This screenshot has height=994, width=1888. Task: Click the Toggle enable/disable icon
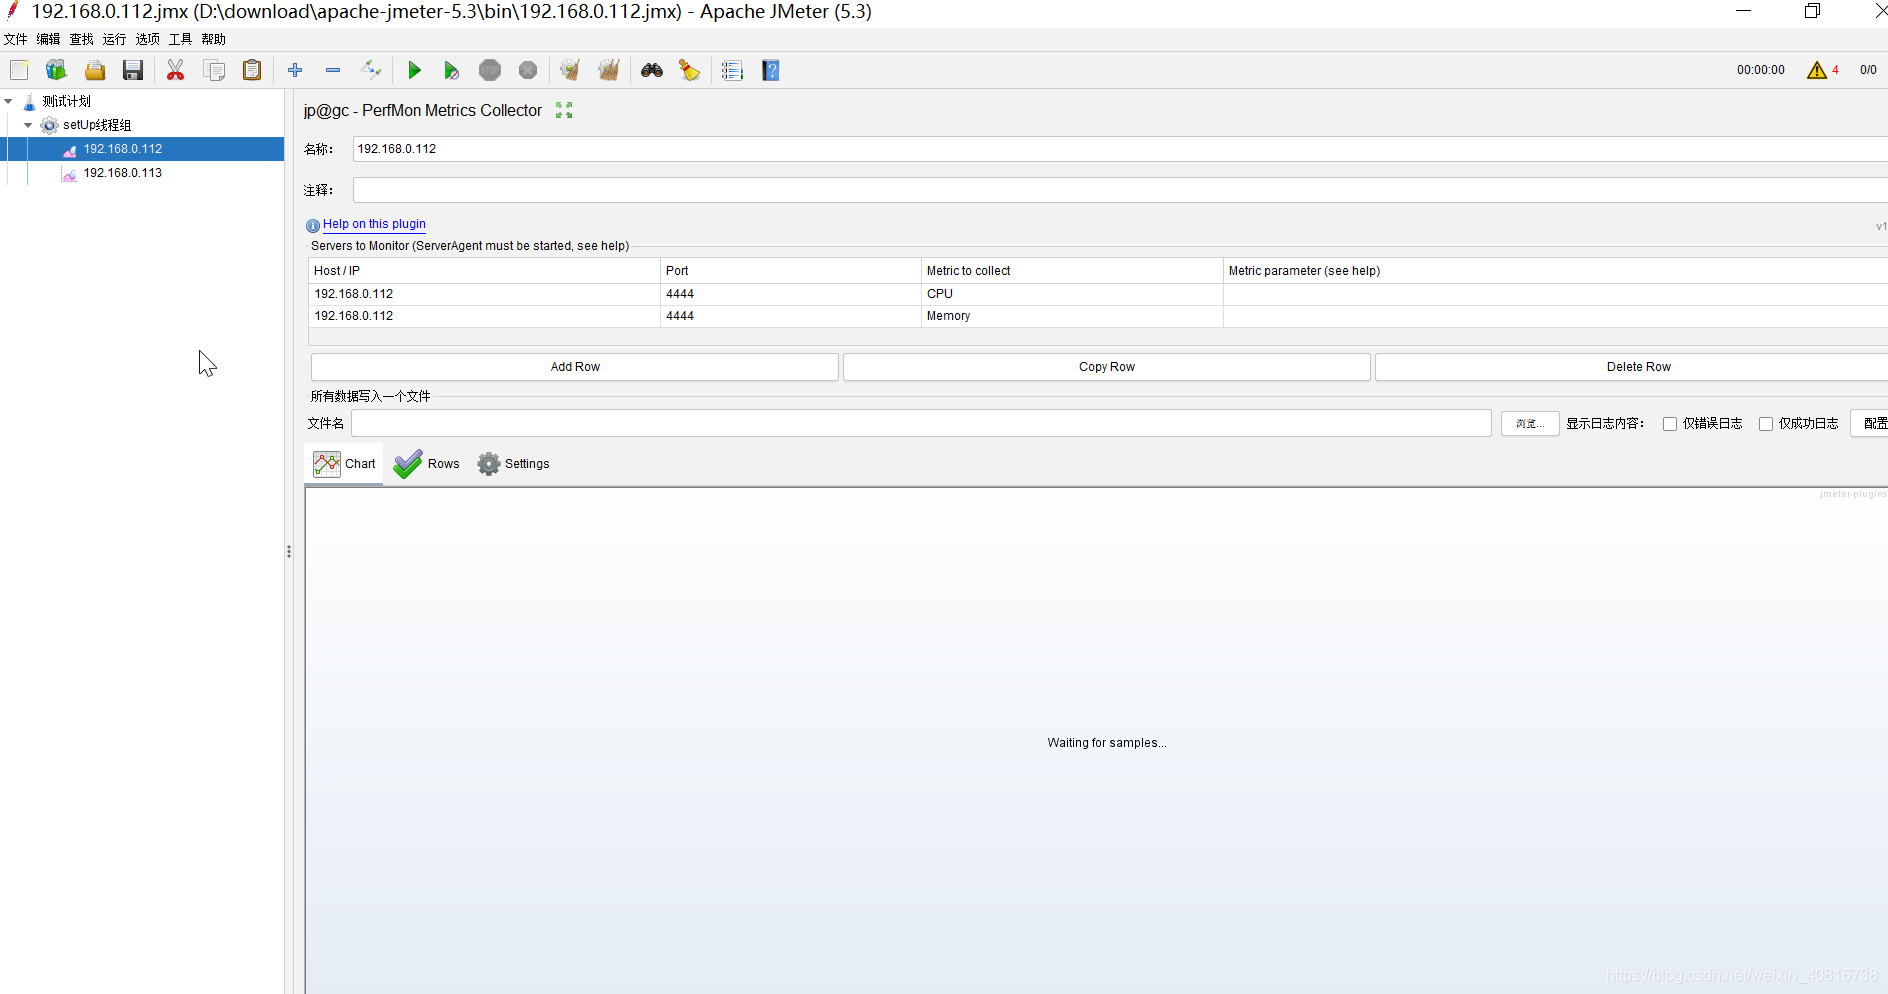pos(371,70)
